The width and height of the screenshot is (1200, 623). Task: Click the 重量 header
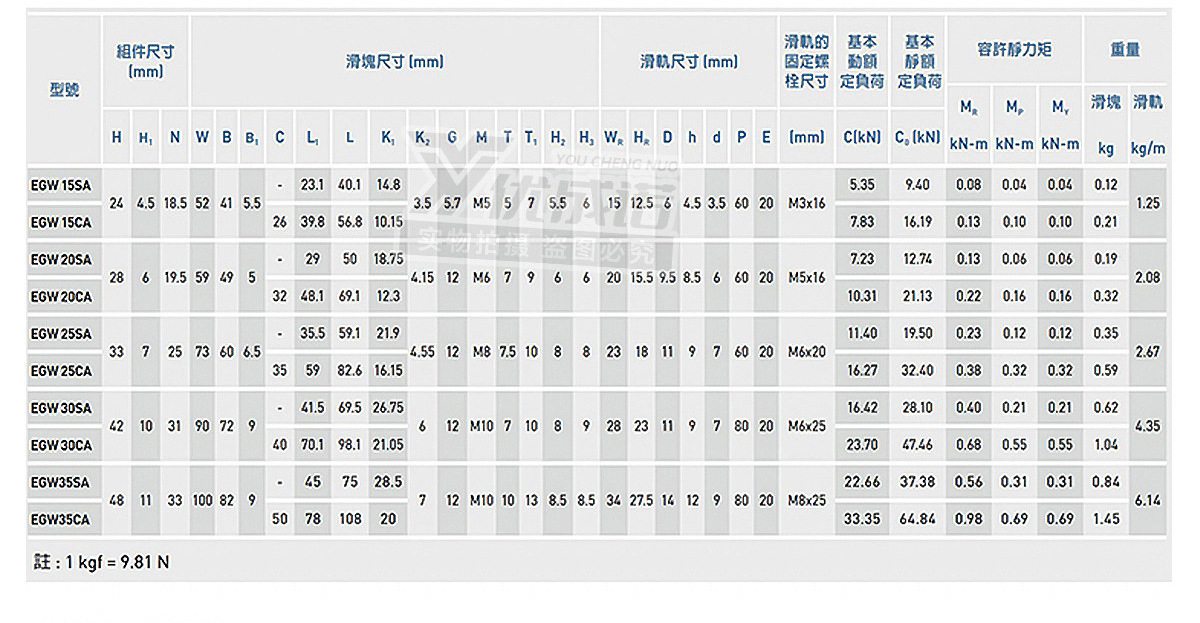[x=1125, y=49]
